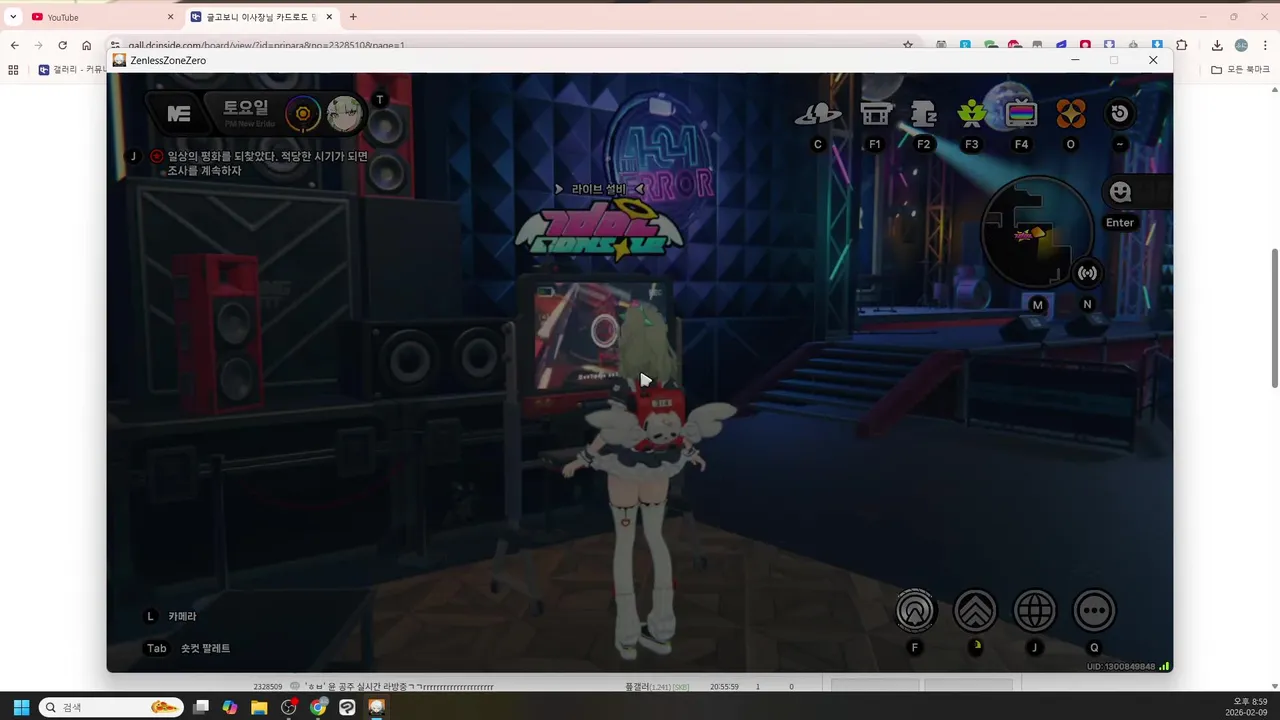Open the quest text about restored daily peace

coord(268,163)
